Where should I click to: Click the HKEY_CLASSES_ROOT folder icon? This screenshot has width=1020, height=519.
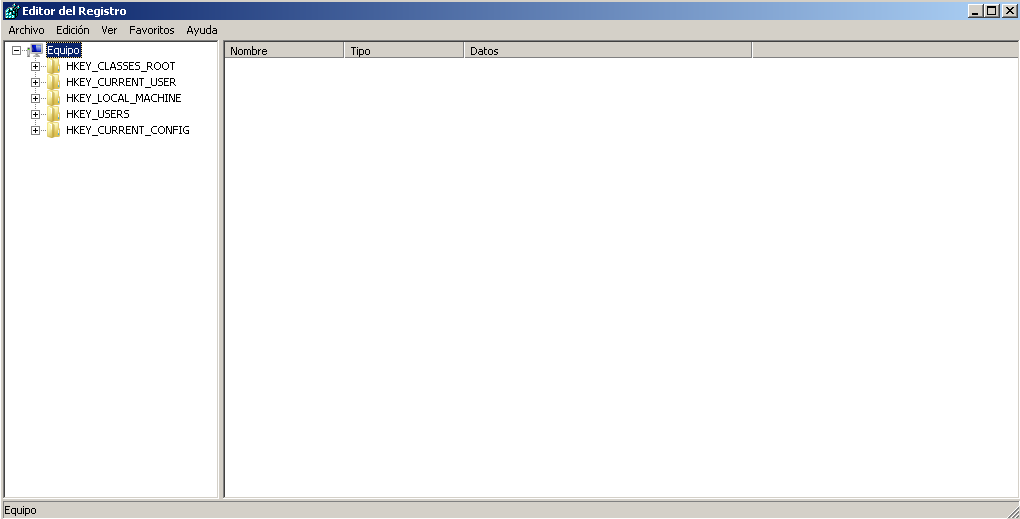point(54,66)
